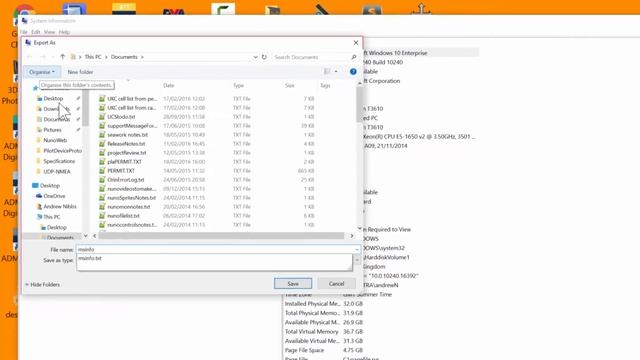Select file seawork notes.txt

pos(127,135)
